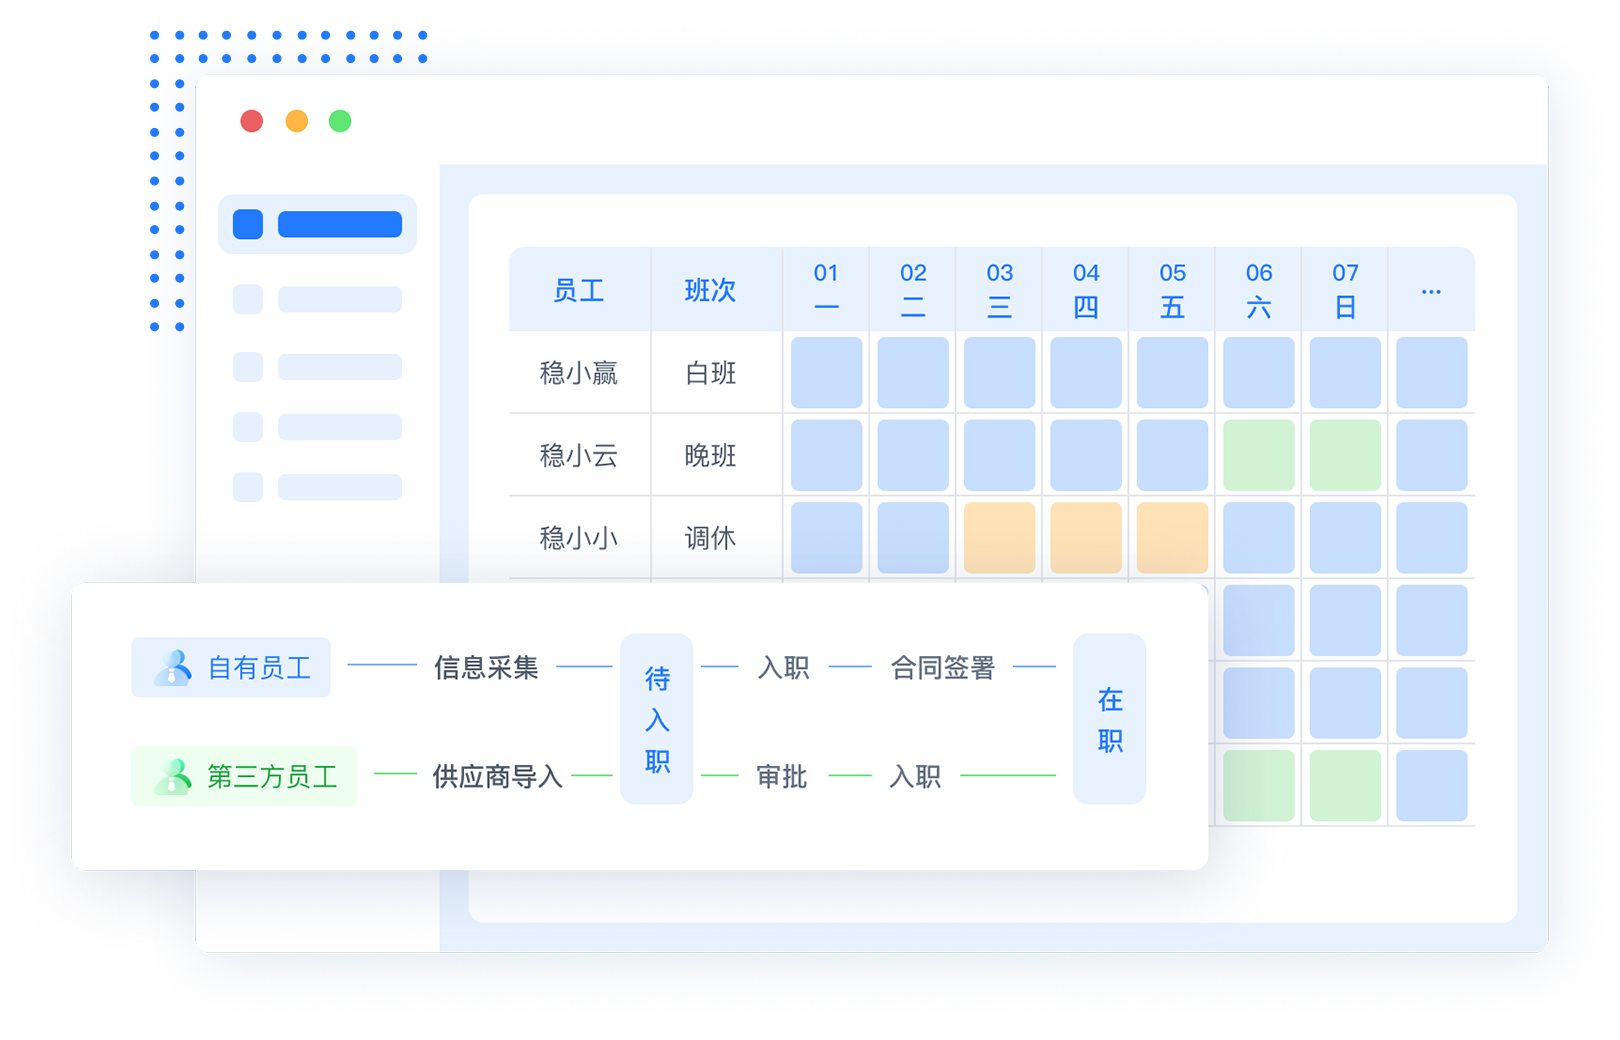Viewport: 1620px width, 1040px height.
Task: Select the 待入职 status node
Action: [656, 718]
